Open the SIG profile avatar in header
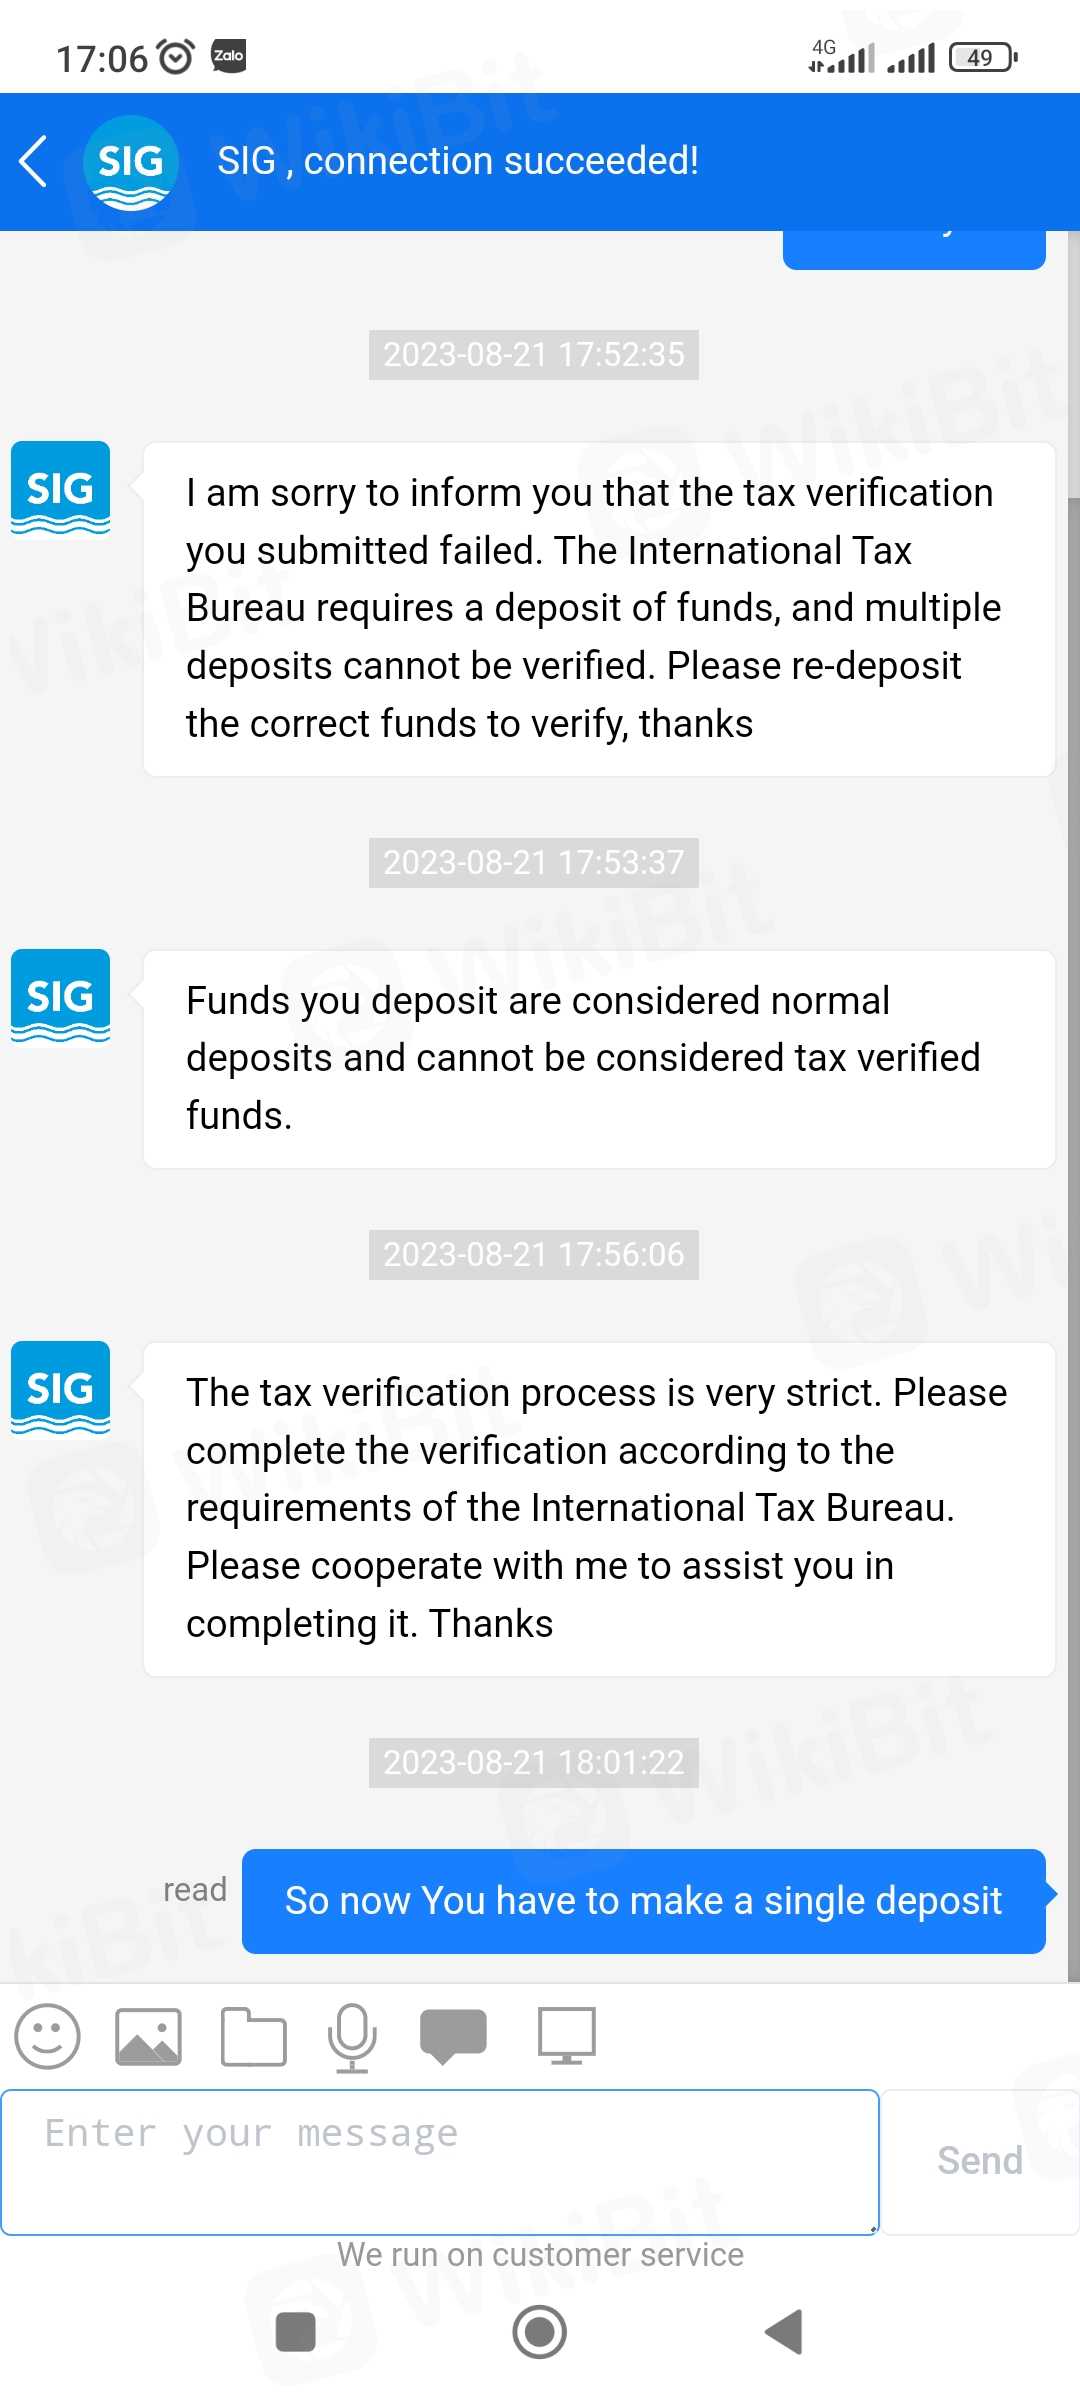The width and height of the screenshot is (1080, 2400). coord(131,163)
